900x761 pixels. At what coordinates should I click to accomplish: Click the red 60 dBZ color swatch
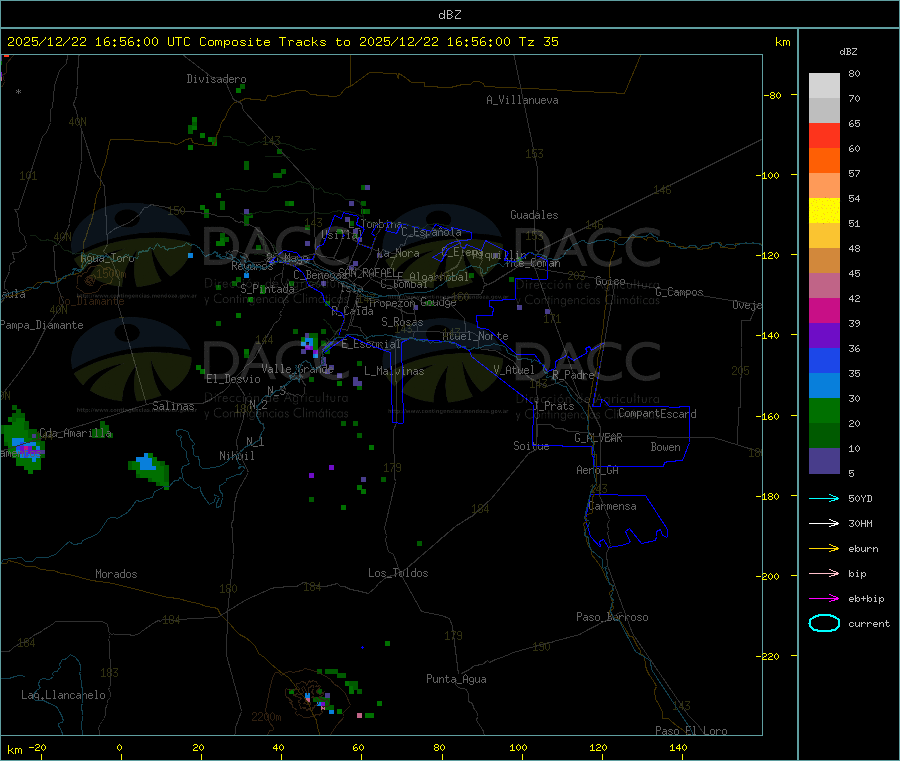coord(824,135)
